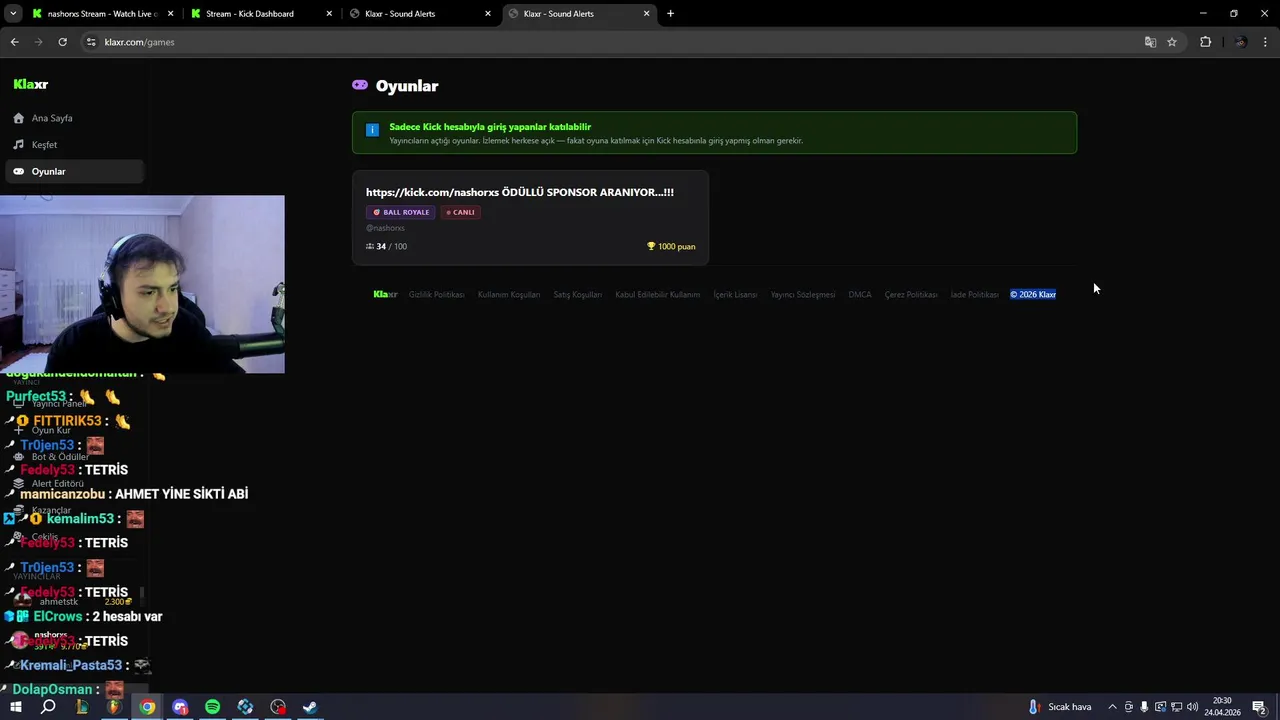Open the Windows Start menu

point(15,707)
